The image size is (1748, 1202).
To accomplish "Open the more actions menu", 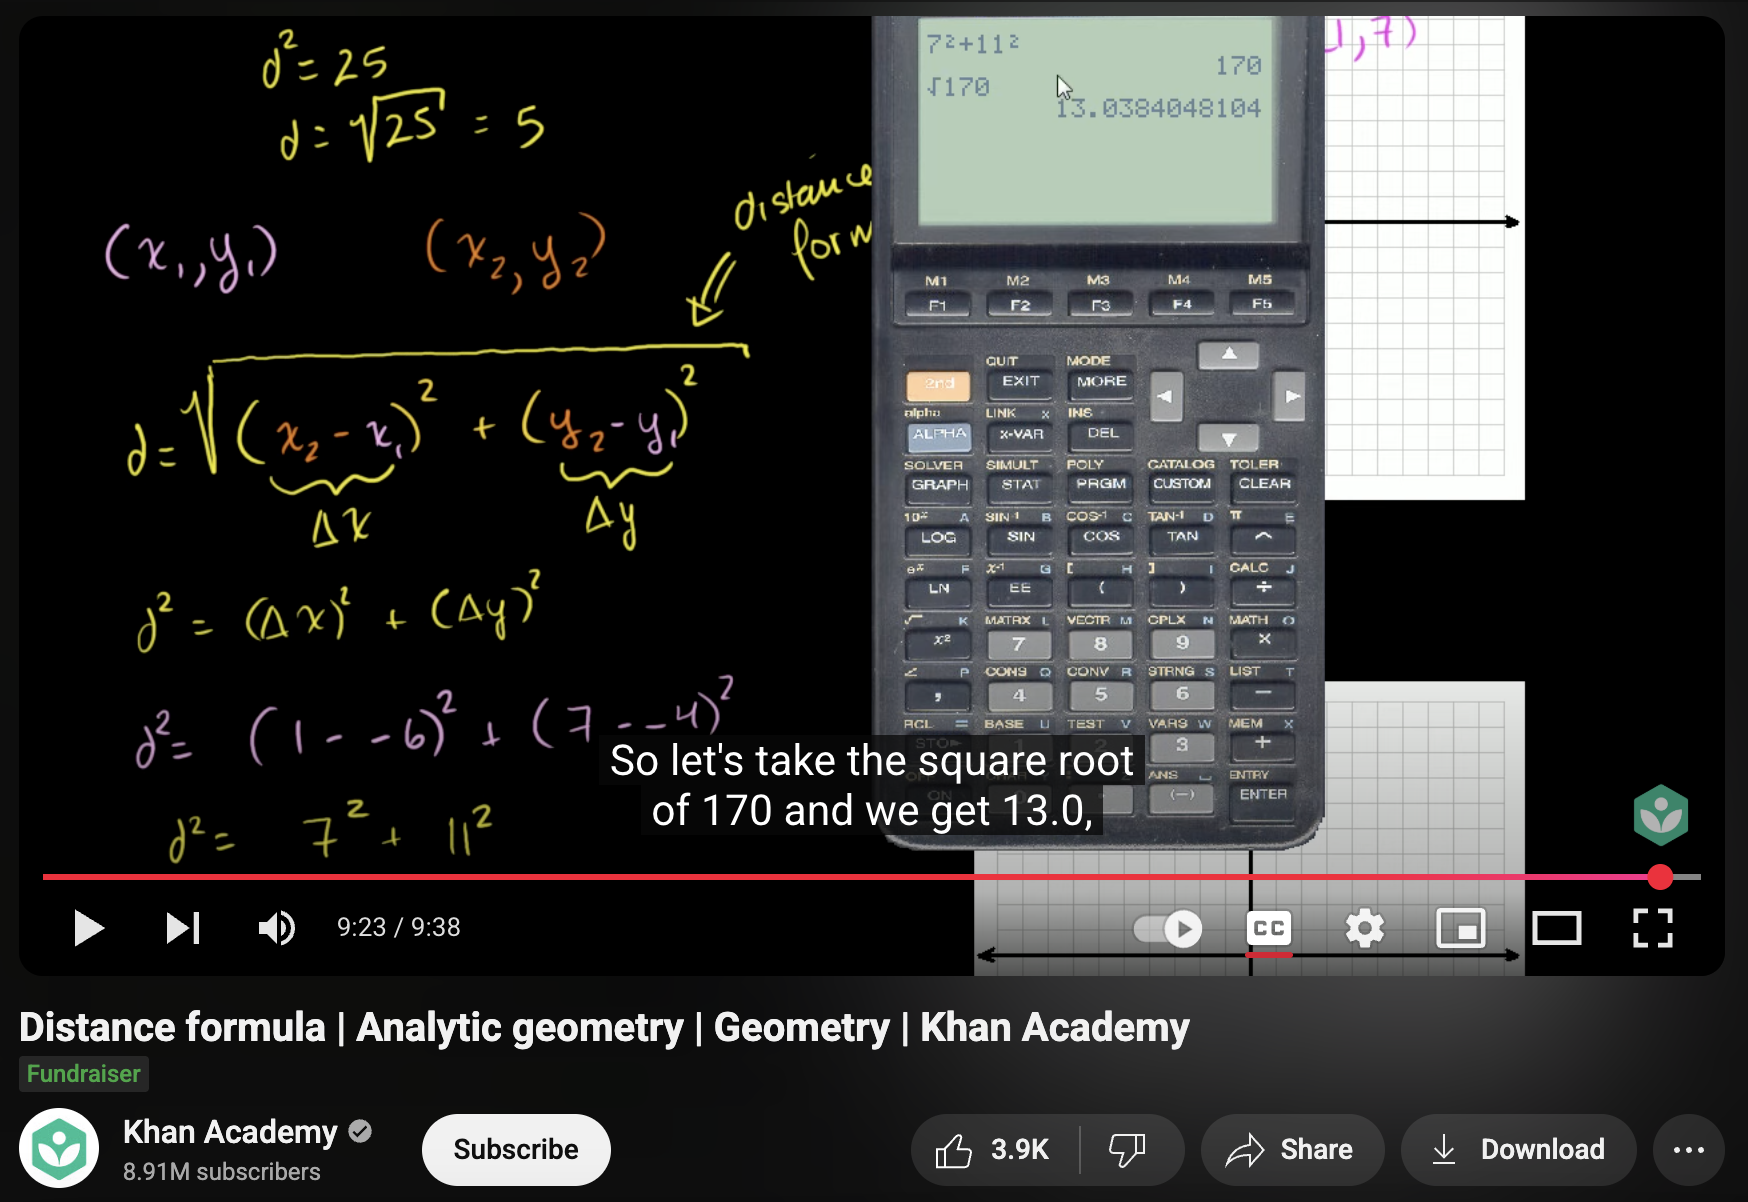I will [1688, 1150].
